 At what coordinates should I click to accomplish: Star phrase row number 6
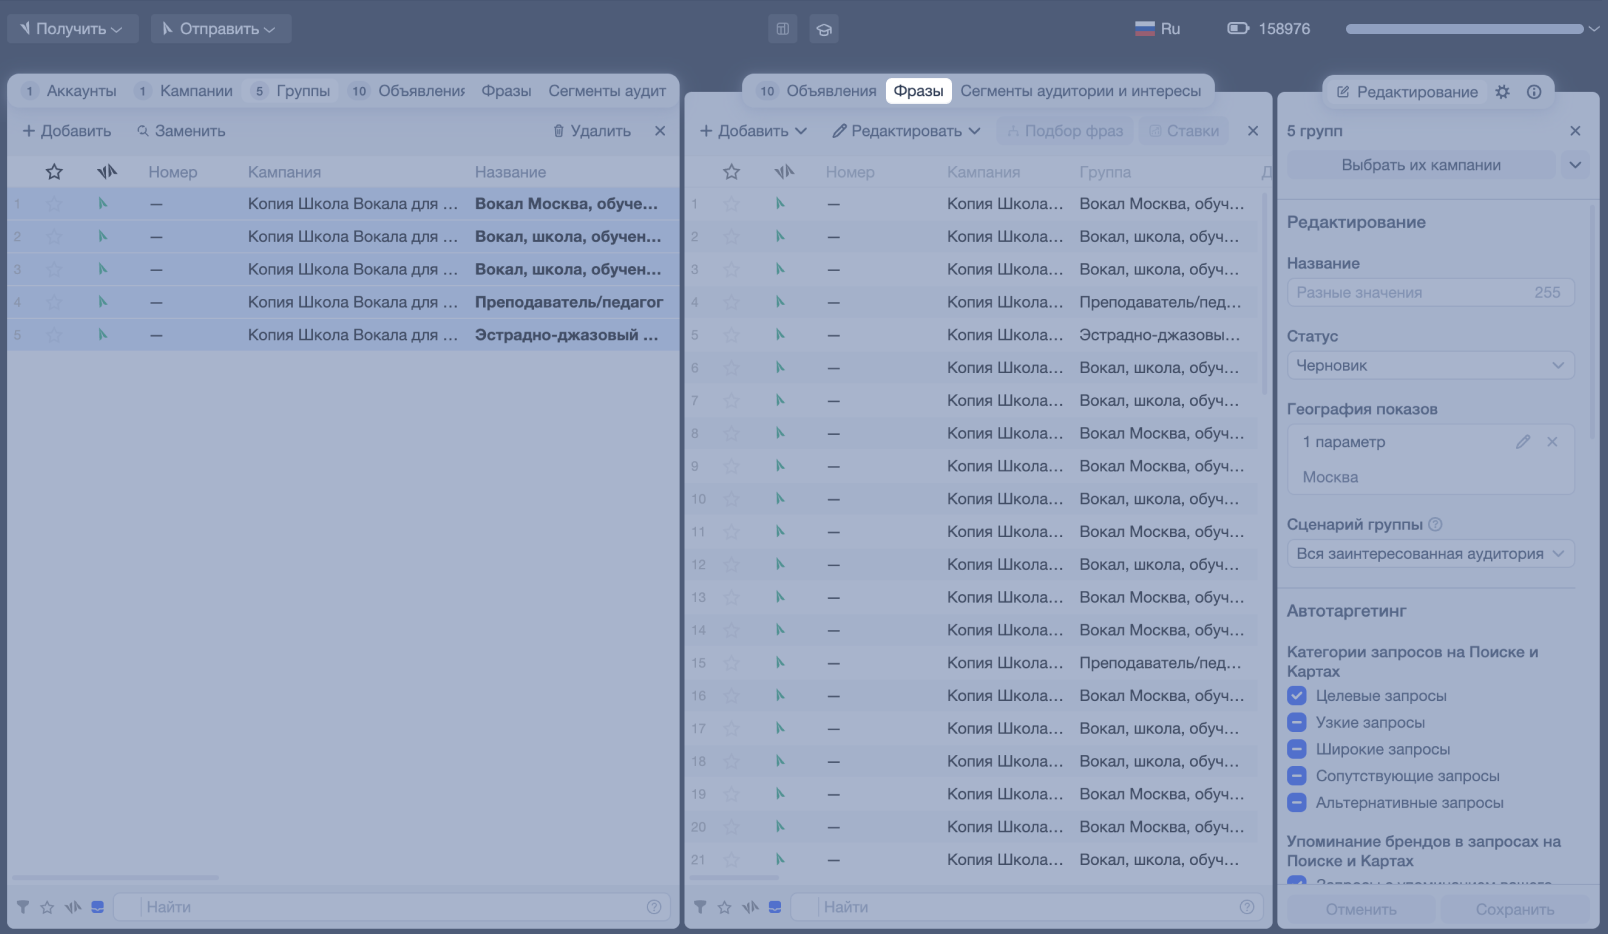coord(731,368)
